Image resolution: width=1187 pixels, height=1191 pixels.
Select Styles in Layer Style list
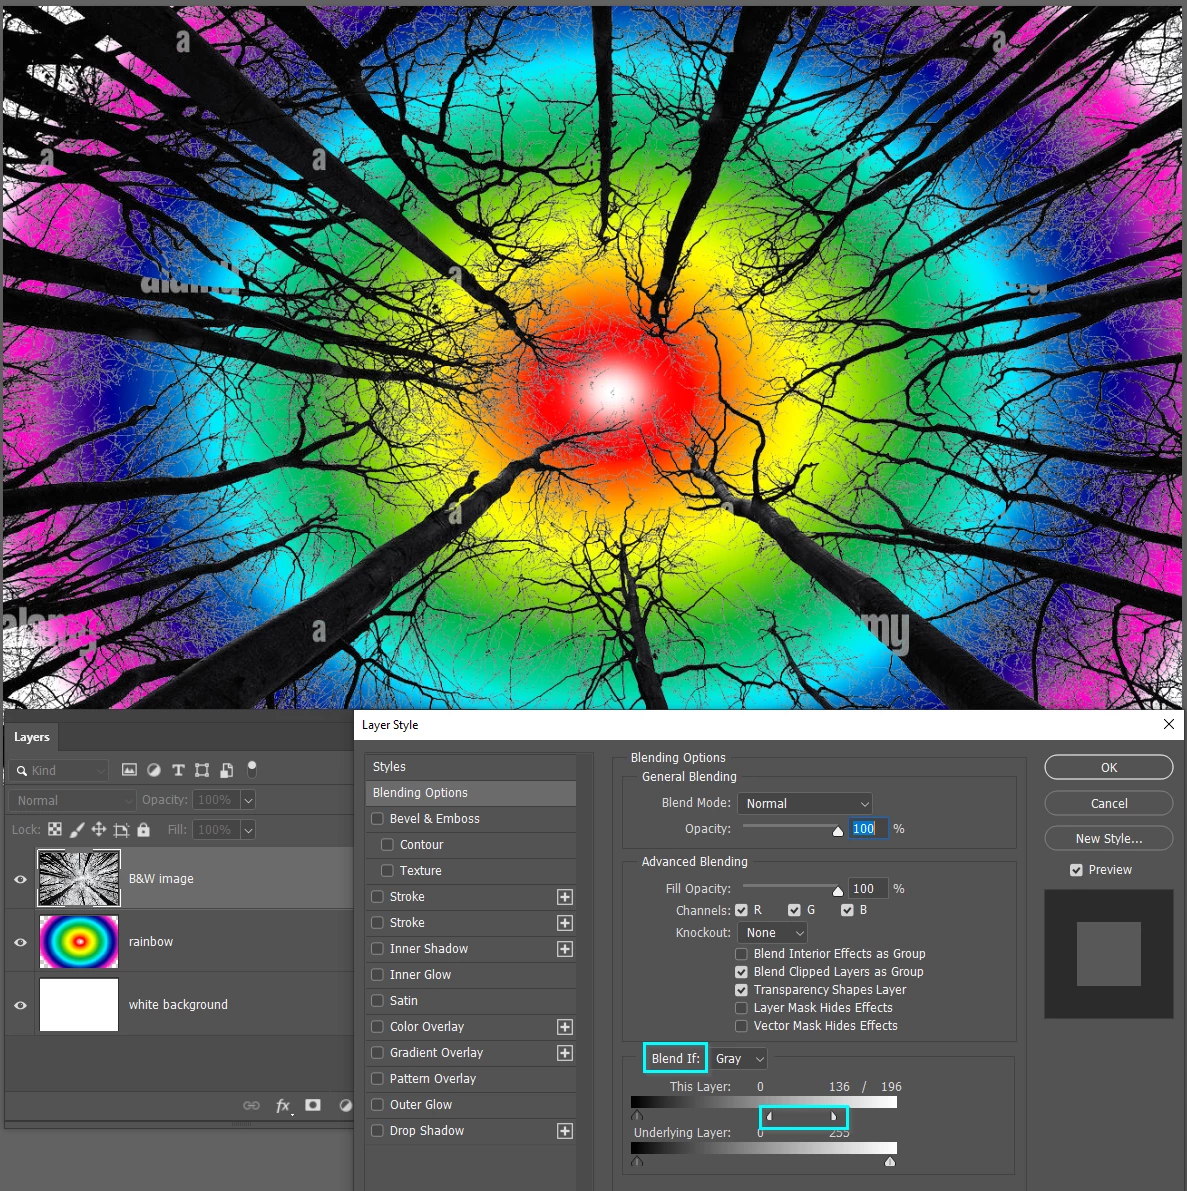pyautogui.click(x=470, y=767)
